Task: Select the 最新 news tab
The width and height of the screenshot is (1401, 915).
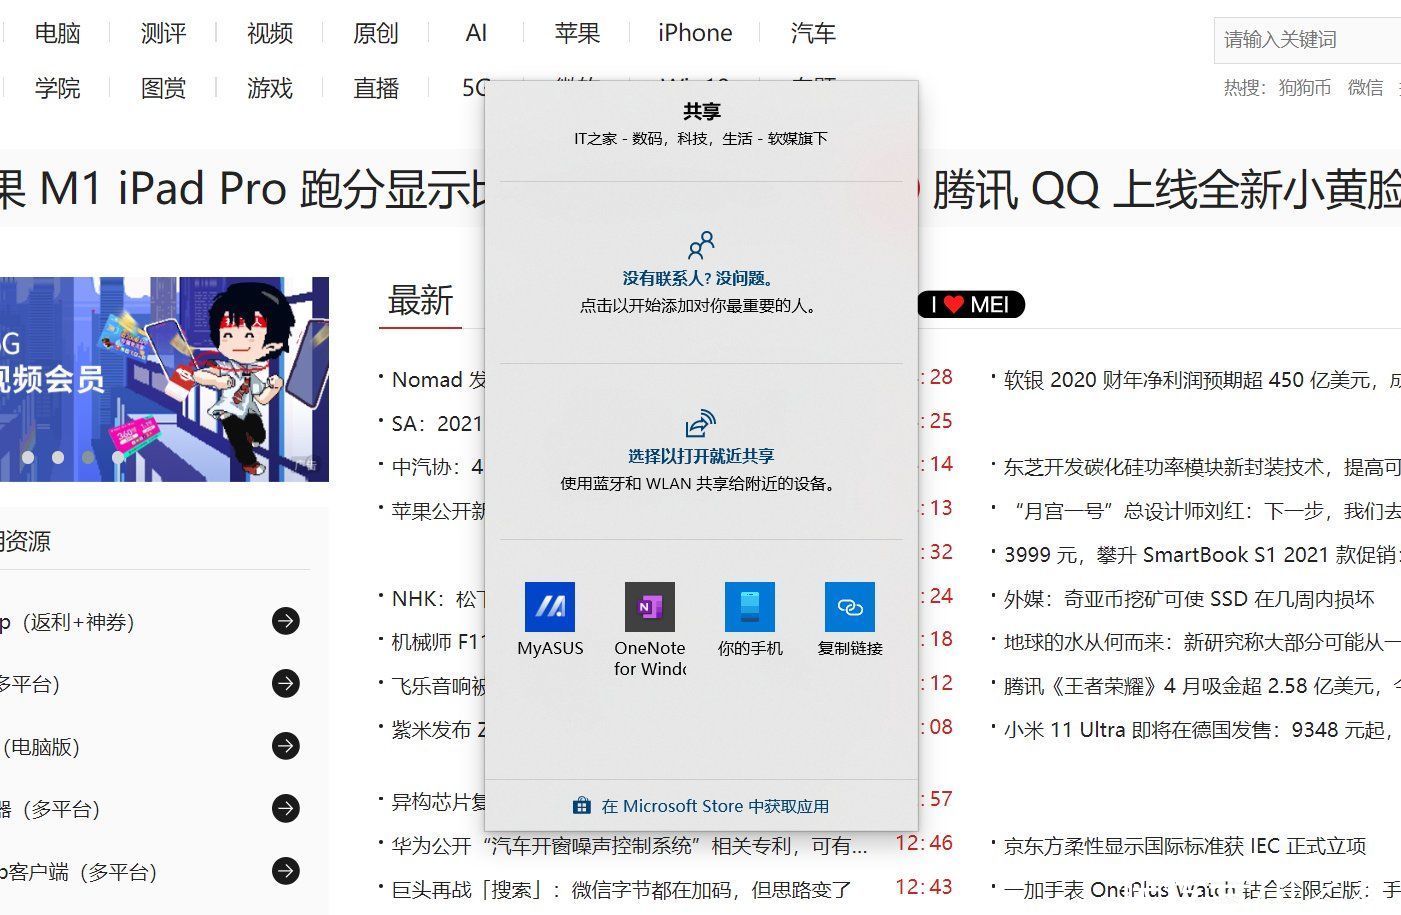Action: click(420, 300)
